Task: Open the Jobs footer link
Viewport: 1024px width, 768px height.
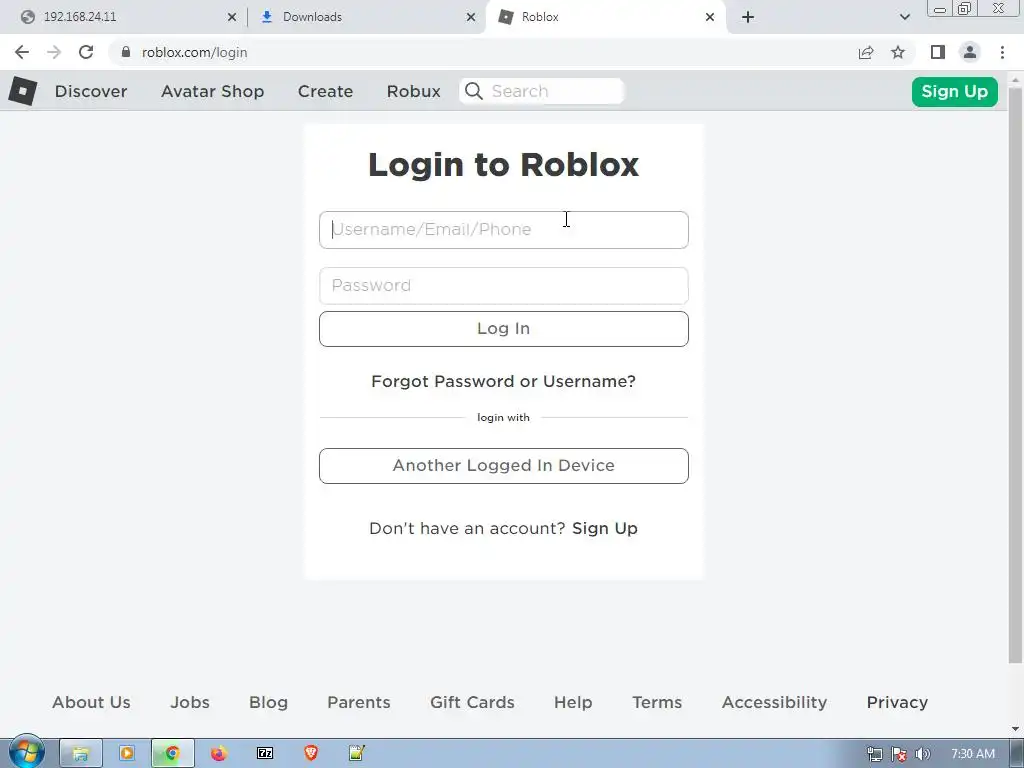Action: [190, 702]
